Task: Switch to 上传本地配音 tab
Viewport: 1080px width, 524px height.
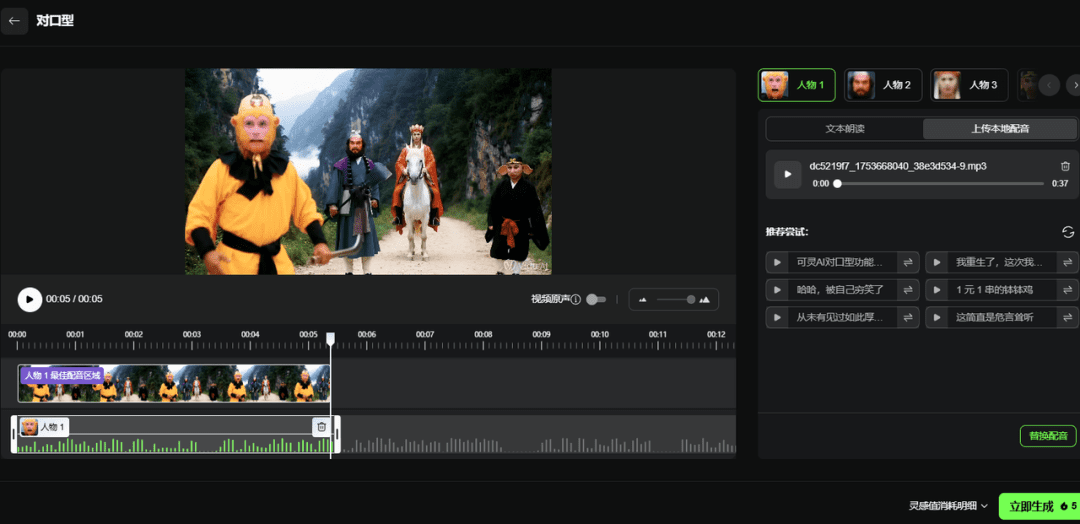Action: coord(1000,129)
